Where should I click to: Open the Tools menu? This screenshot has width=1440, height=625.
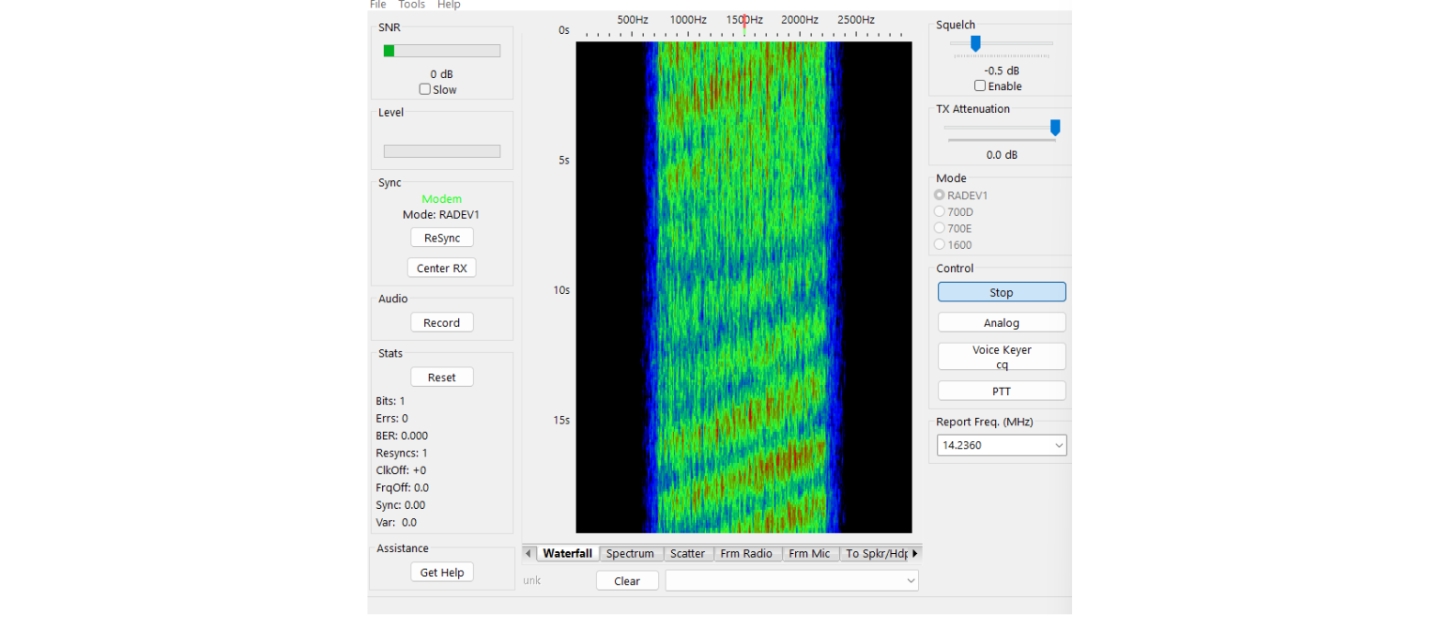(x=411, y=5)
